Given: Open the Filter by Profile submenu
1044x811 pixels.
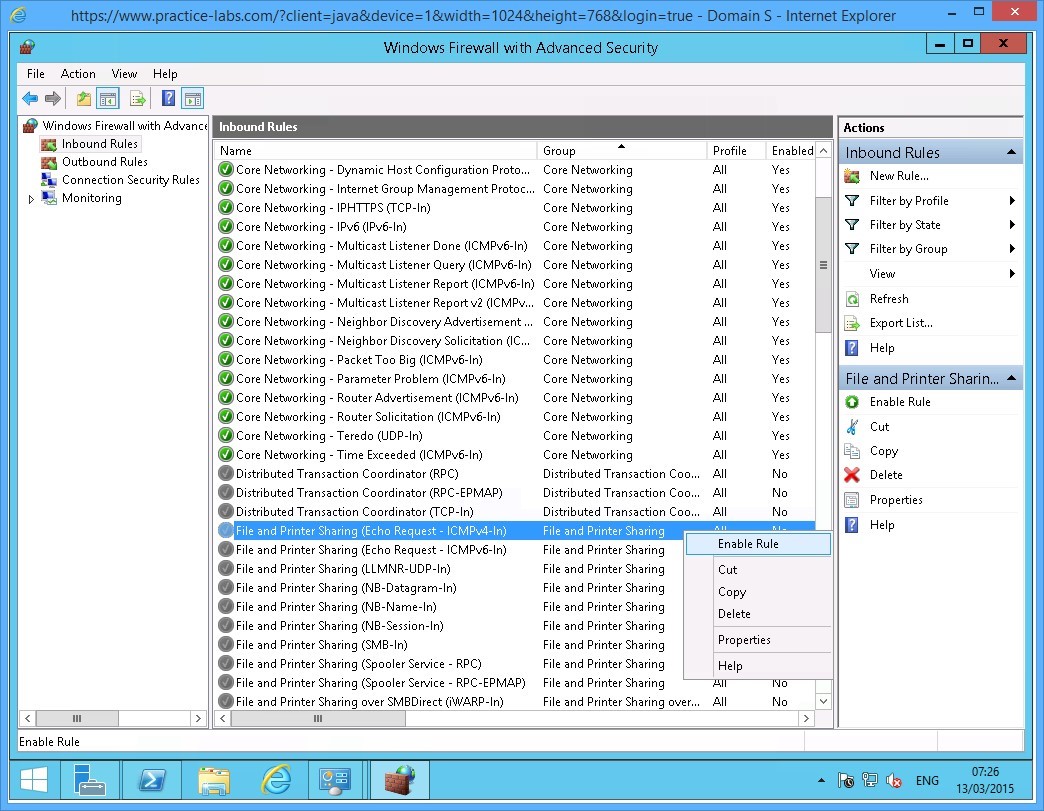Looking at the screenshot, I should (908, 201).
